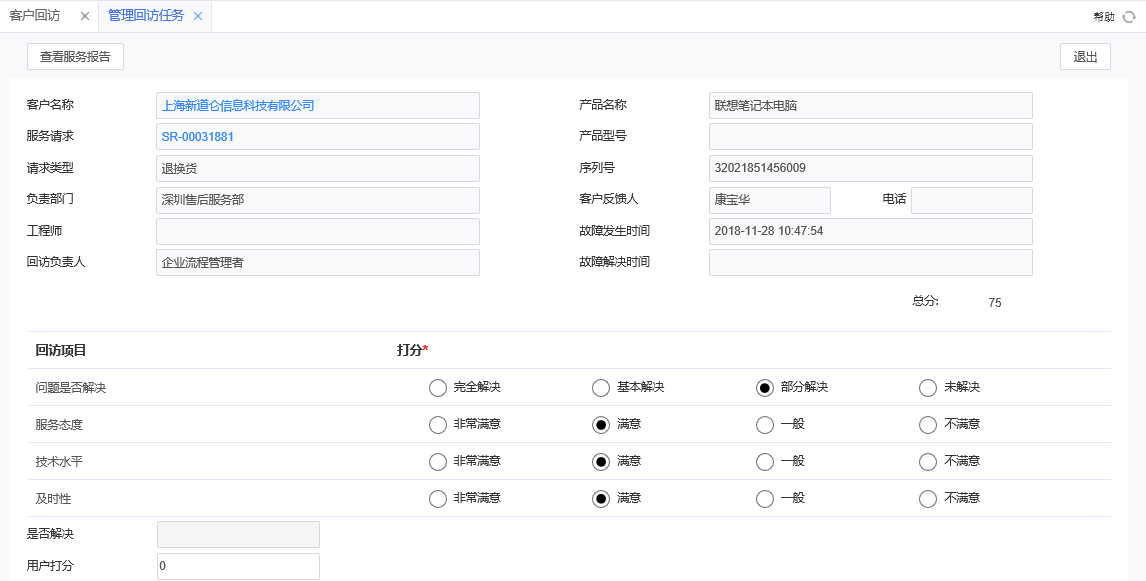This screenshot has width=1146, height=581.
Task: Select 未解决 for 问题是否解决
Action: pyautogui.click(x=927, y=388)
